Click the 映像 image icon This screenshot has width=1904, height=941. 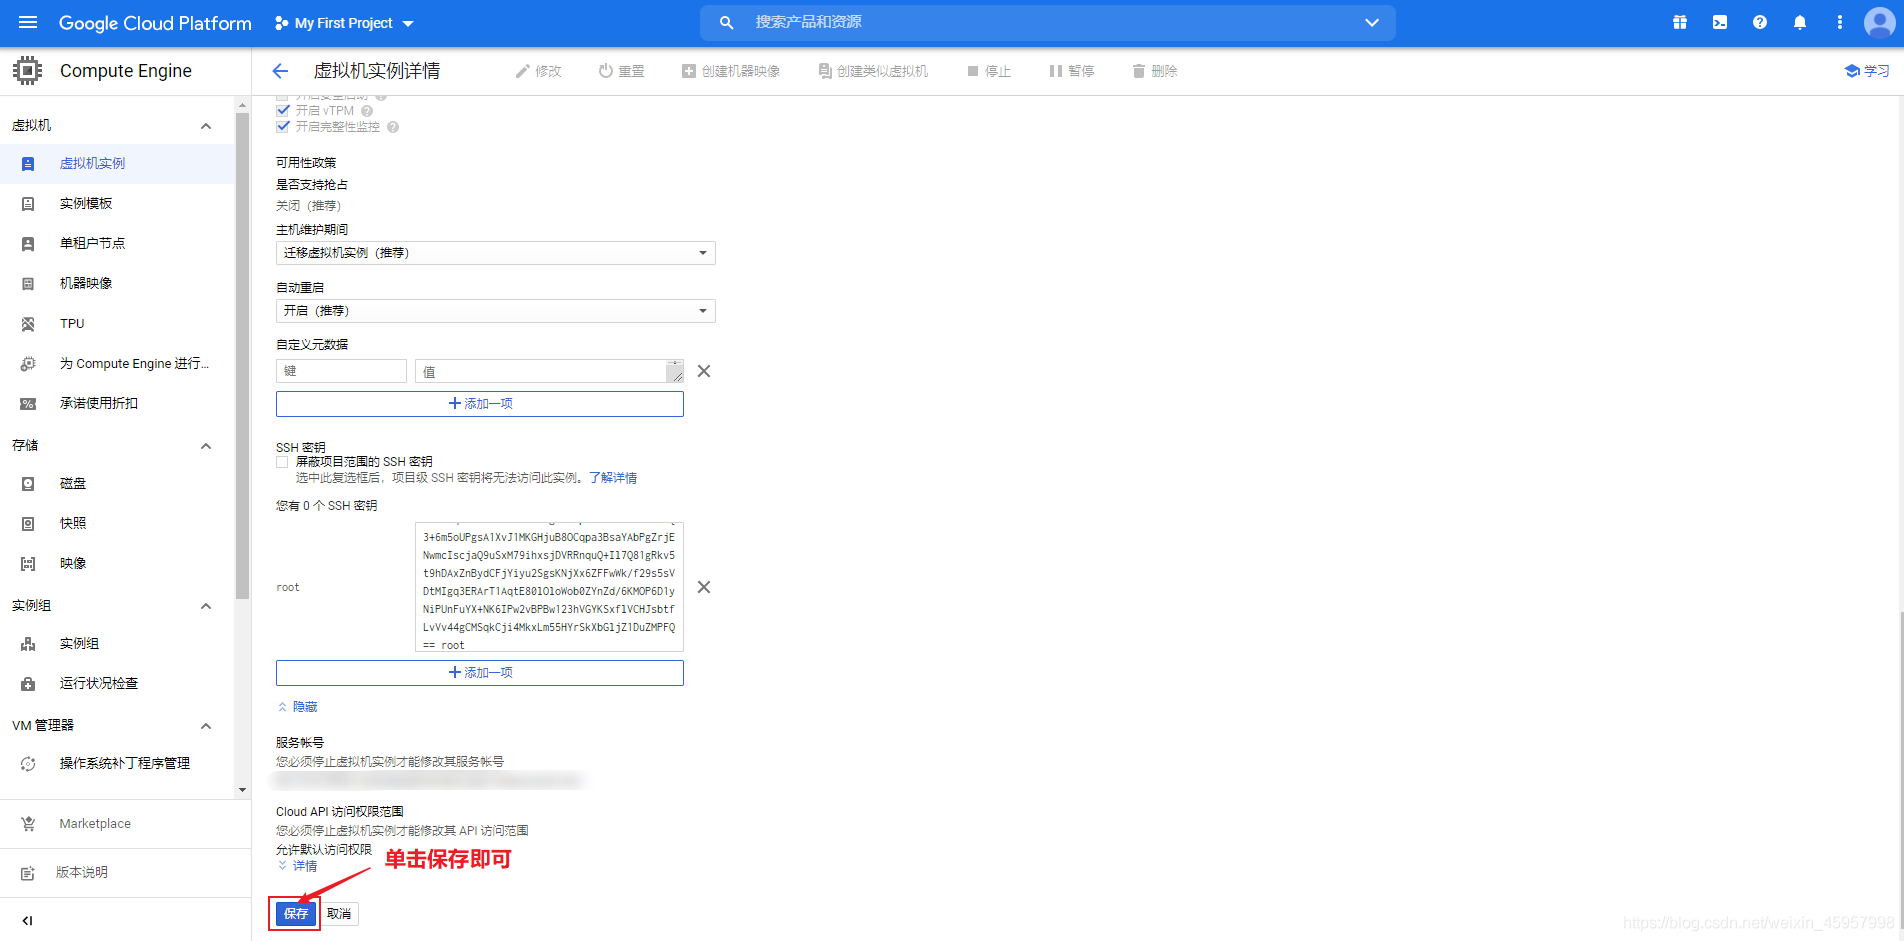(28, 564)
